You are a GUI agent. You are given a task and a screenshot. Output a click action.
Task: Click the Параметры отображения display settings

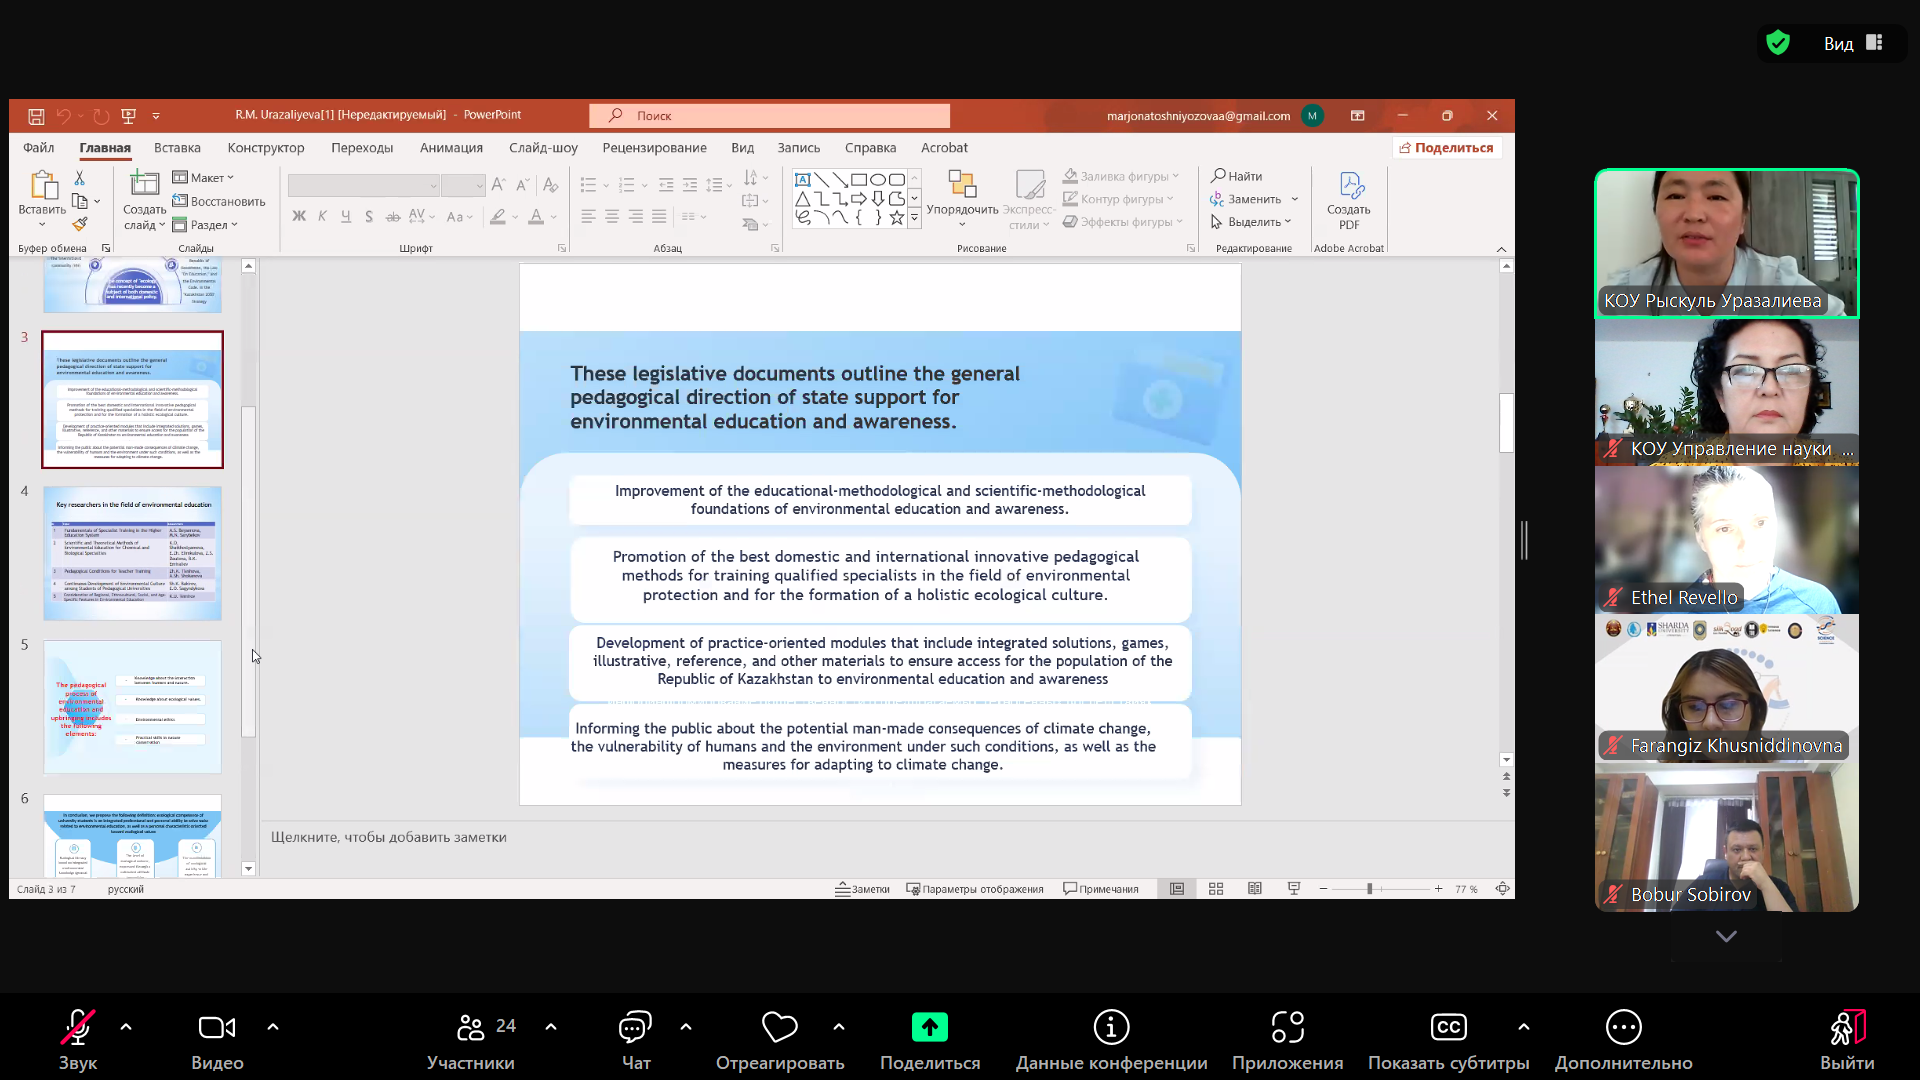(x=975, y=889)
